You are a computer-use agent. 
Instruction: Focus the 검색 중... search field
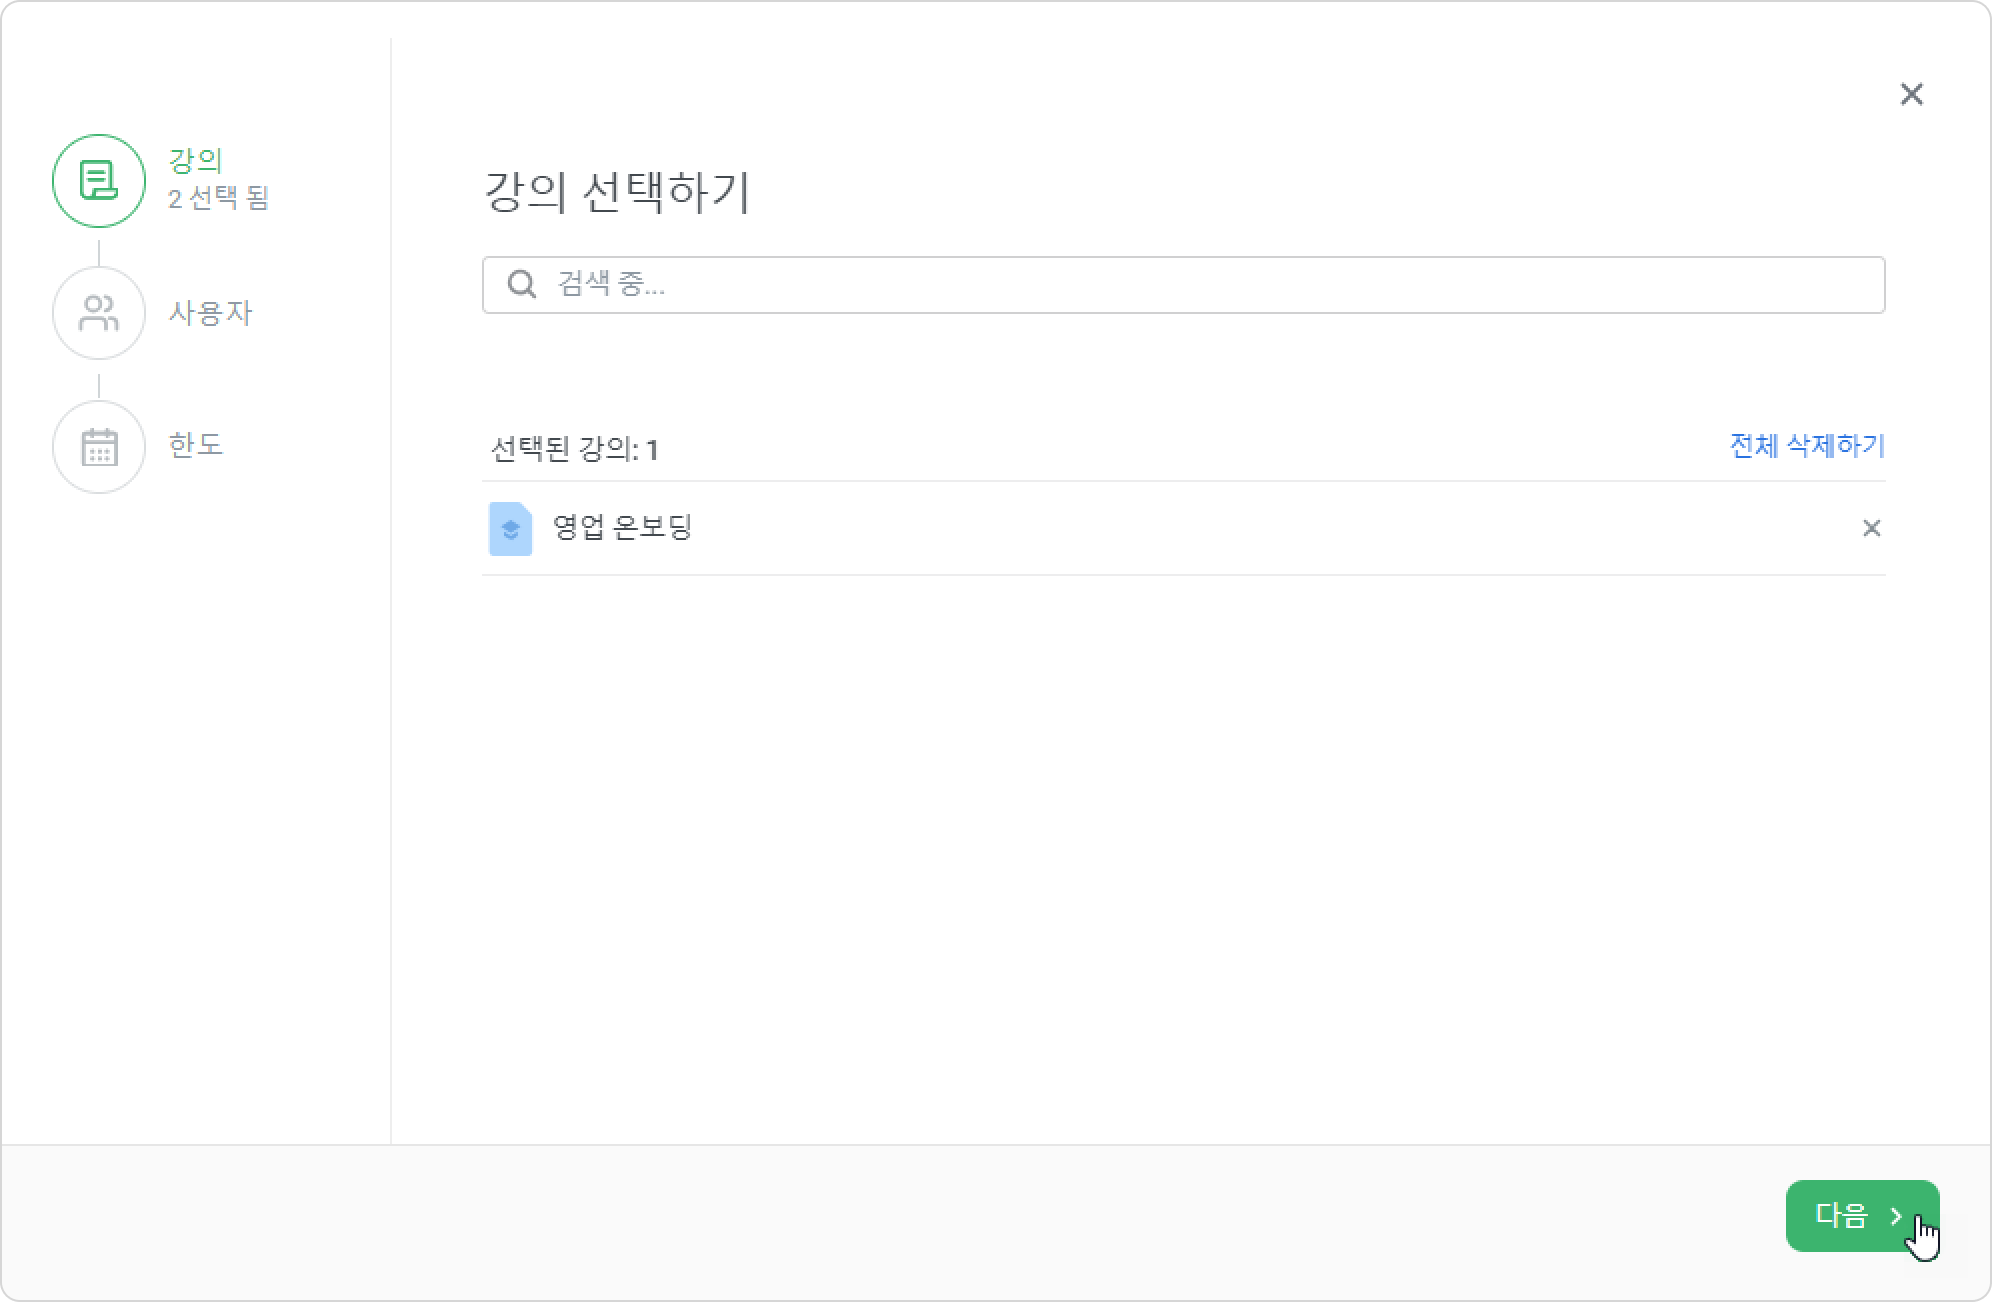click(1184, 285)
